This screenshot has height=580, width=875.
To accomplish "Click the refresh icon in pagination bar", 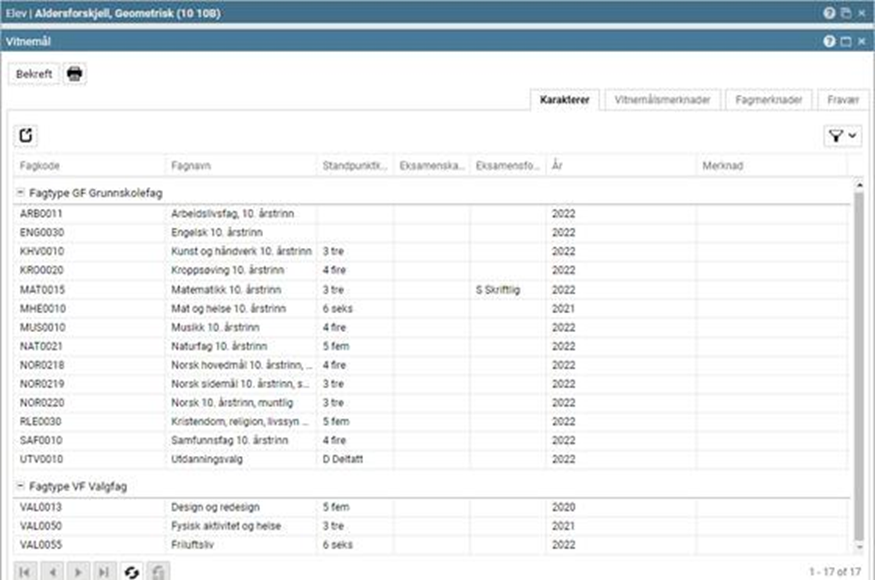I will [x=130, y=572].
